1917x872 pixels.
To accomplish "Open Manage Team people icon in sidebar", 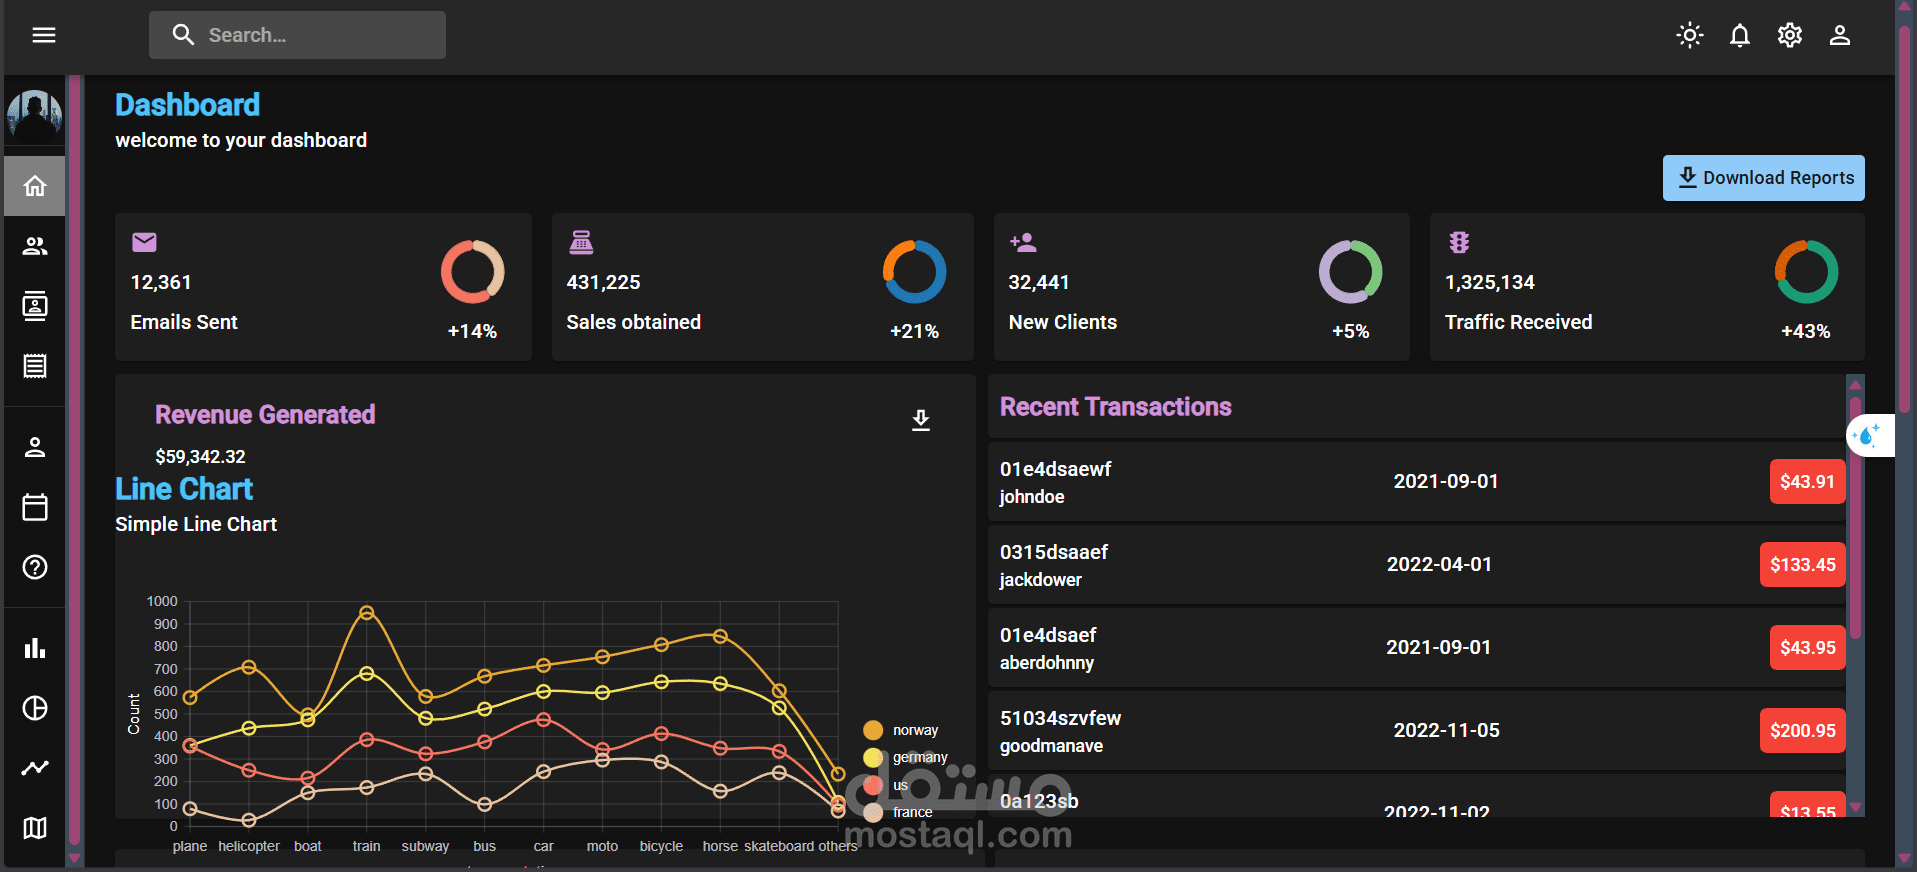I will 35,246.
